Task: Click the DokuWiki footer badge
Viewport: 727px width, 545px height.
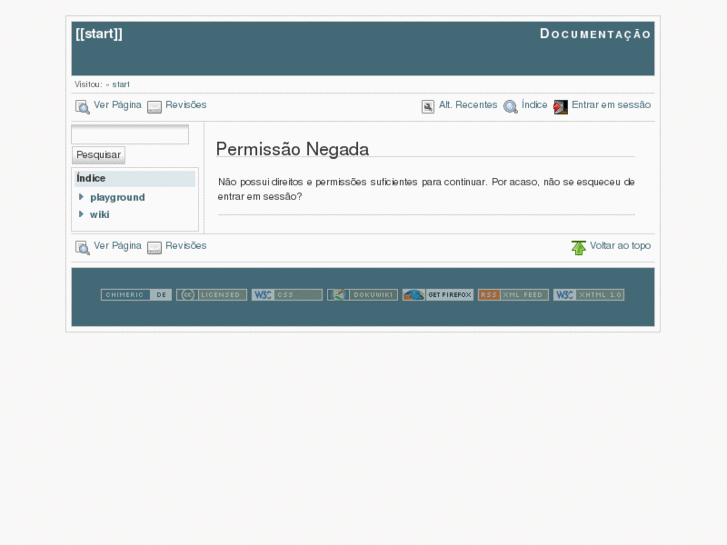Action: point(363,295)
